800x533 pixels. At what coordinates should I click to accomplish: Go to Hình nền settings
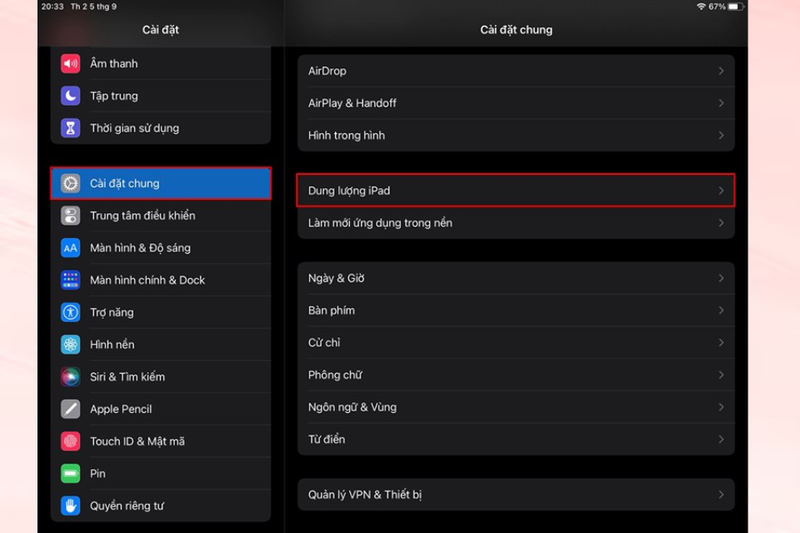(x=161, y=344)
